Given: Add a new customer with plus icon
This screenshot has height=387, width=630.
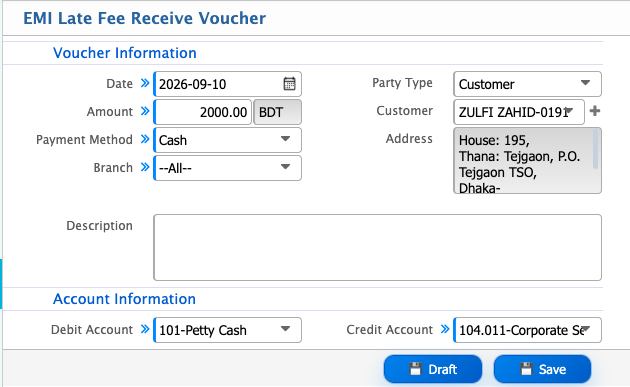Looking at the screenshot, I should coord(595,111).
